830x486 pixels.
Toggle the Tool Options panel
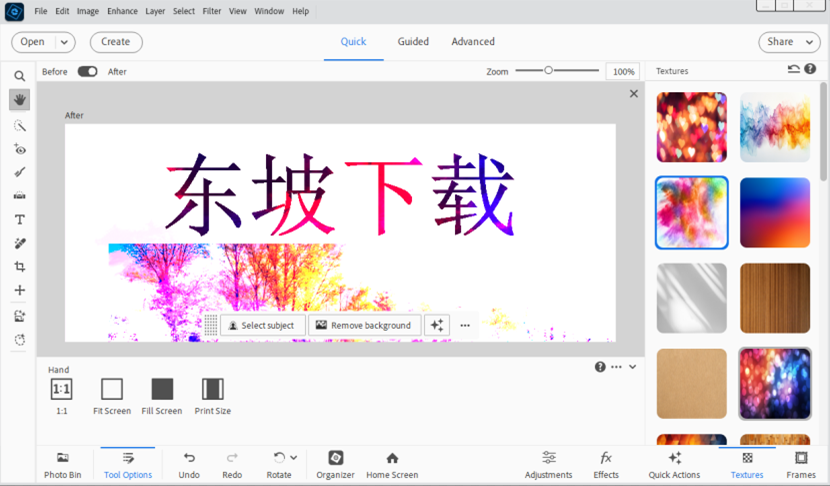point(128,464)
